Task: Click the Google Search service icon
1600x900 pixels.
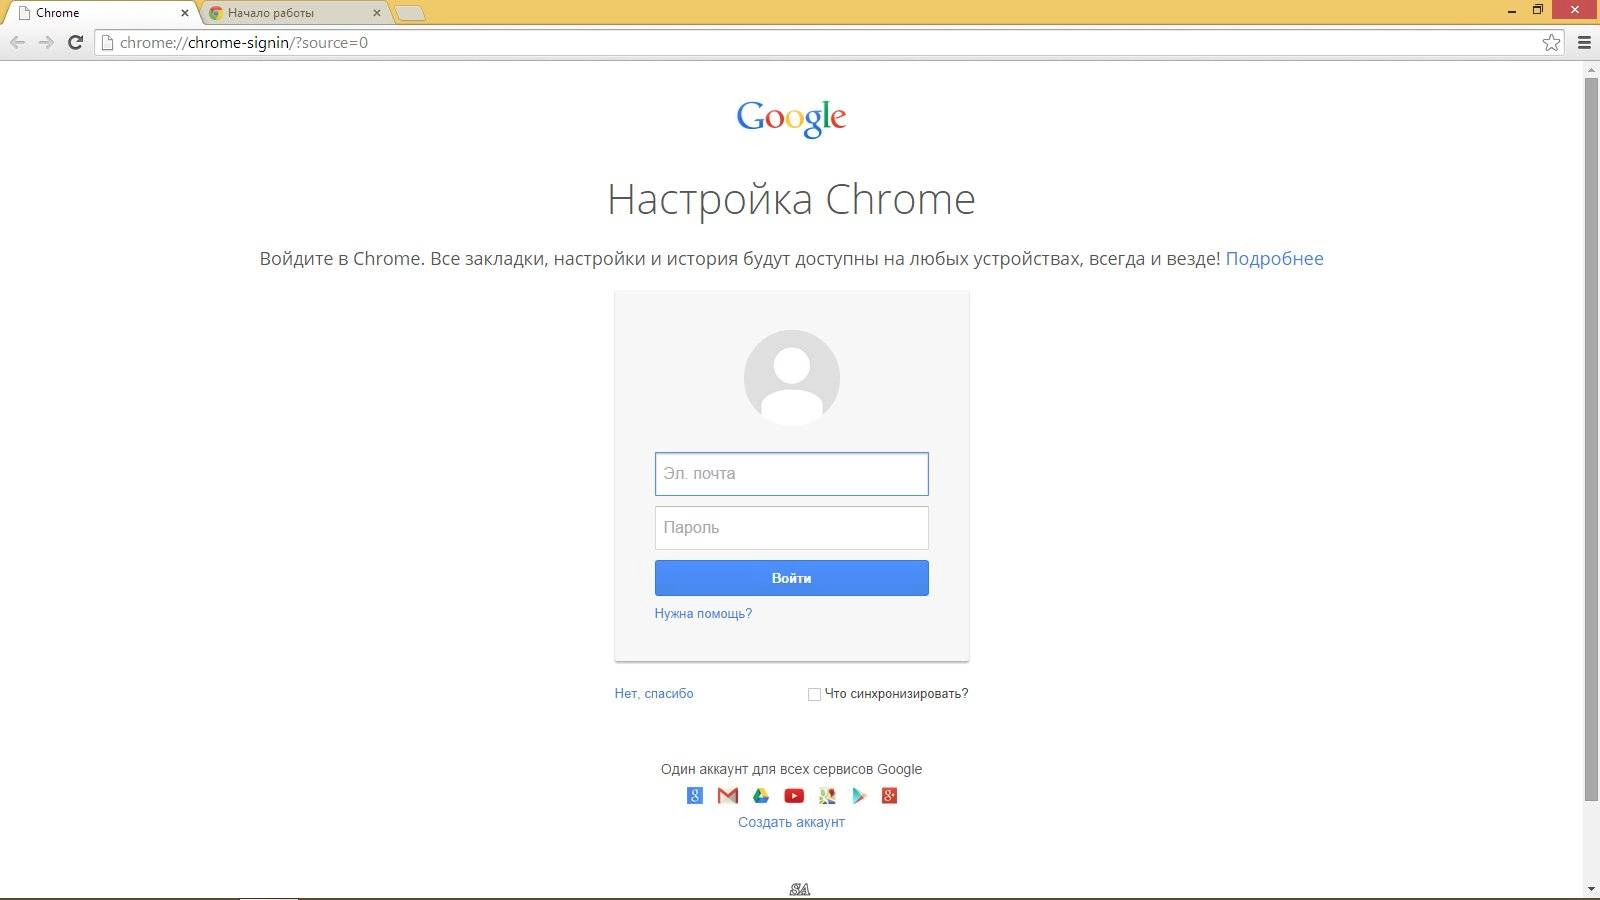Action: click(x=695, y=796)
